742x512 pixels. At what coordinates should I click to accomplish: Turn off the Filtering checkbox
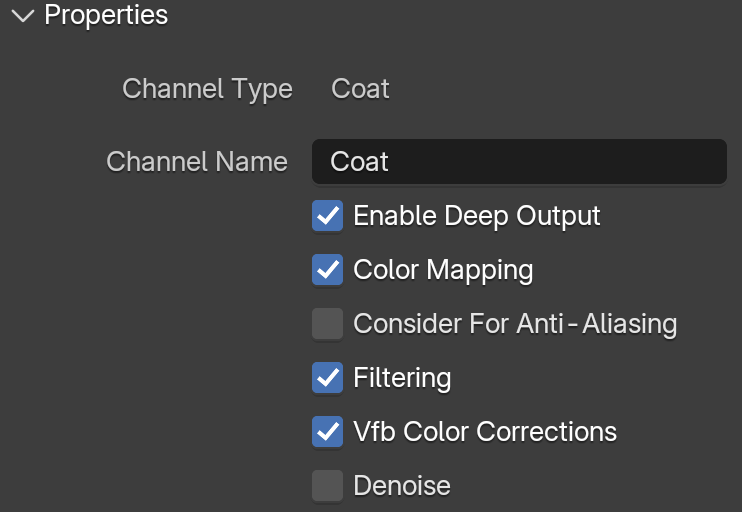tap(327, 378)
